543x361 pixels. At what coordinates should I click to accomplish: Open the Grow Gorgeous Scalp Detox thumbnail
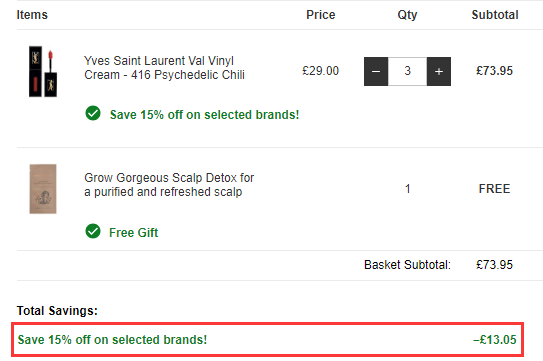[x=43, y=189]
